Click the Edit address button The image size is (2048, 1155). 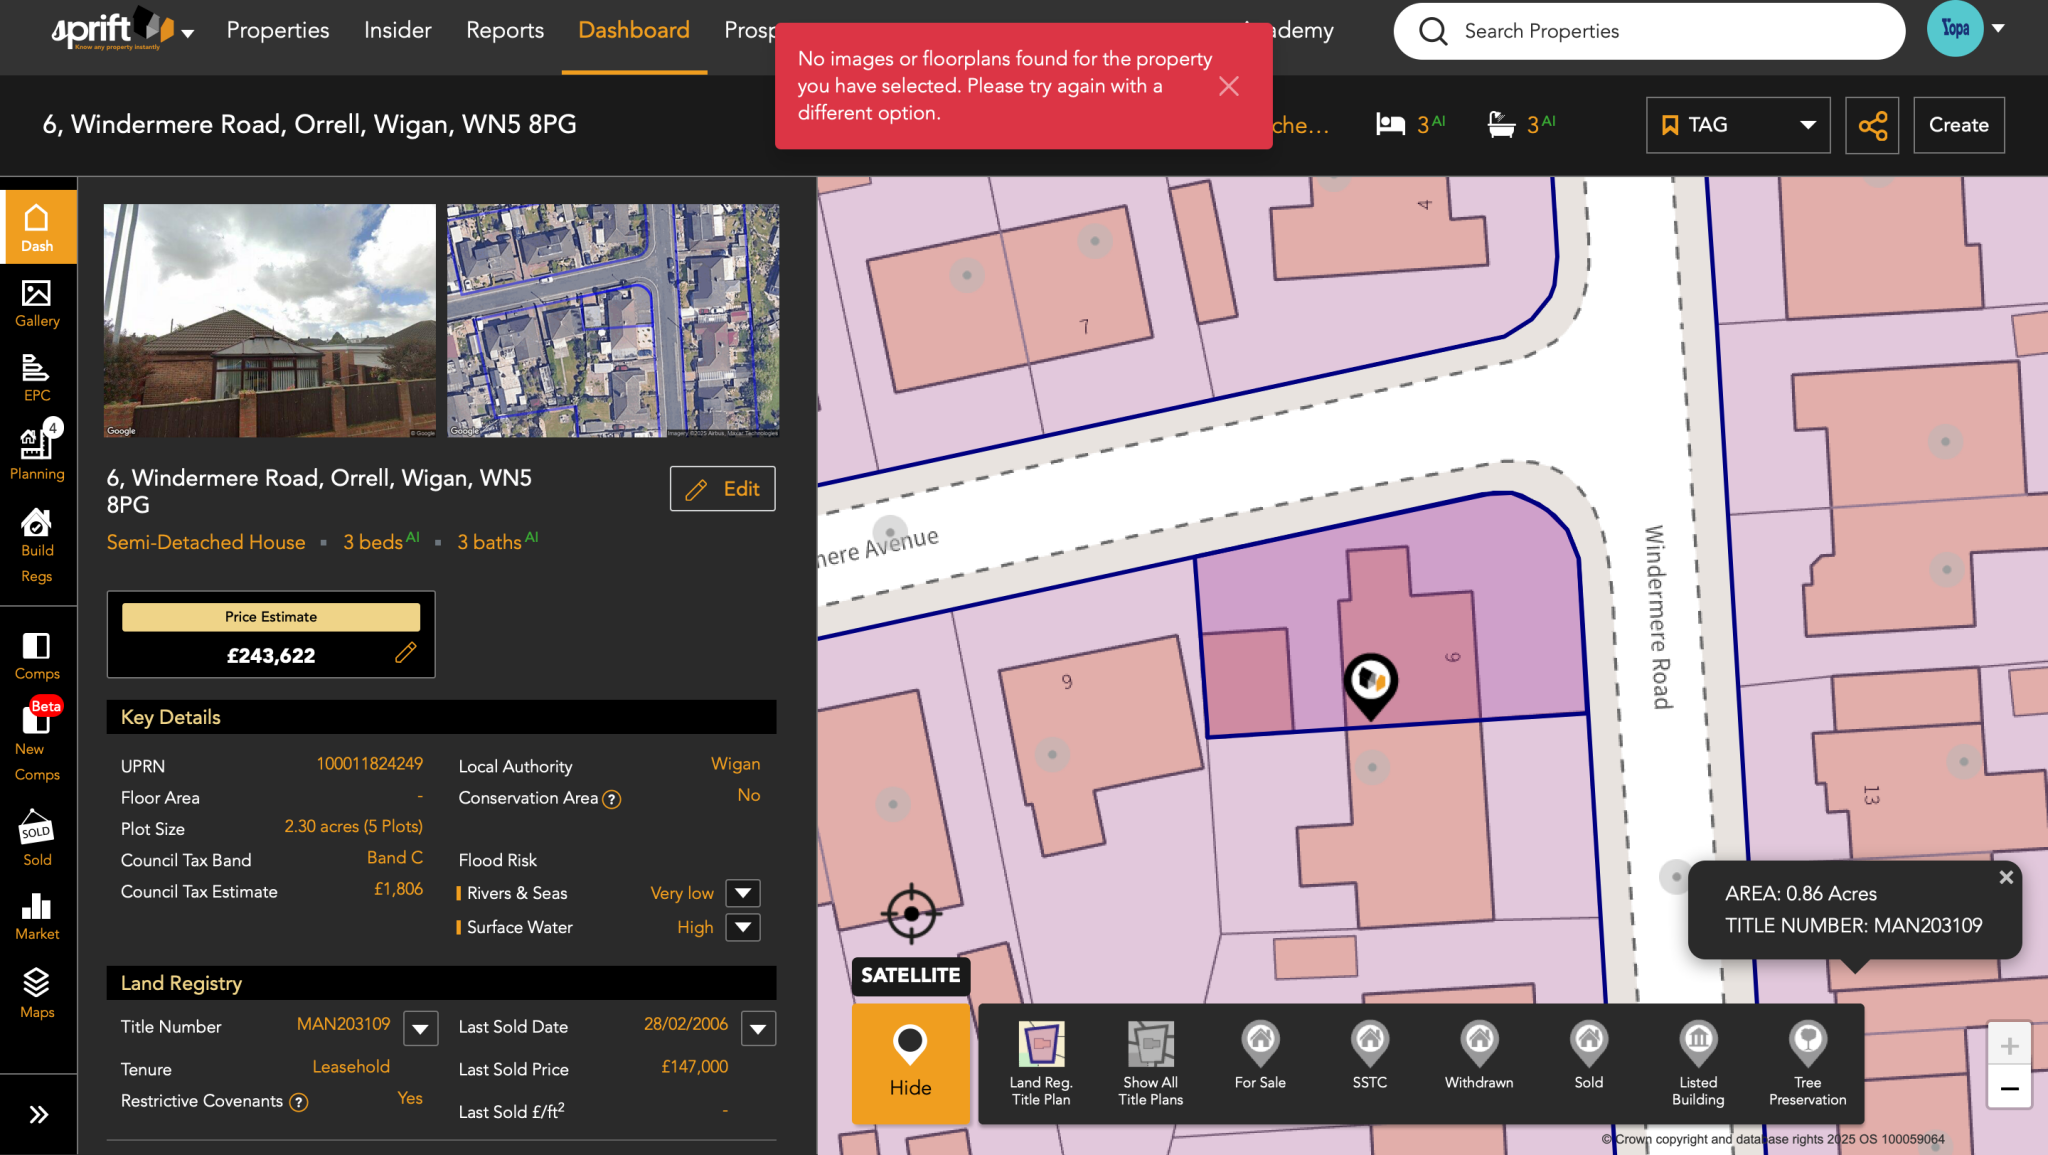(722, 489)
